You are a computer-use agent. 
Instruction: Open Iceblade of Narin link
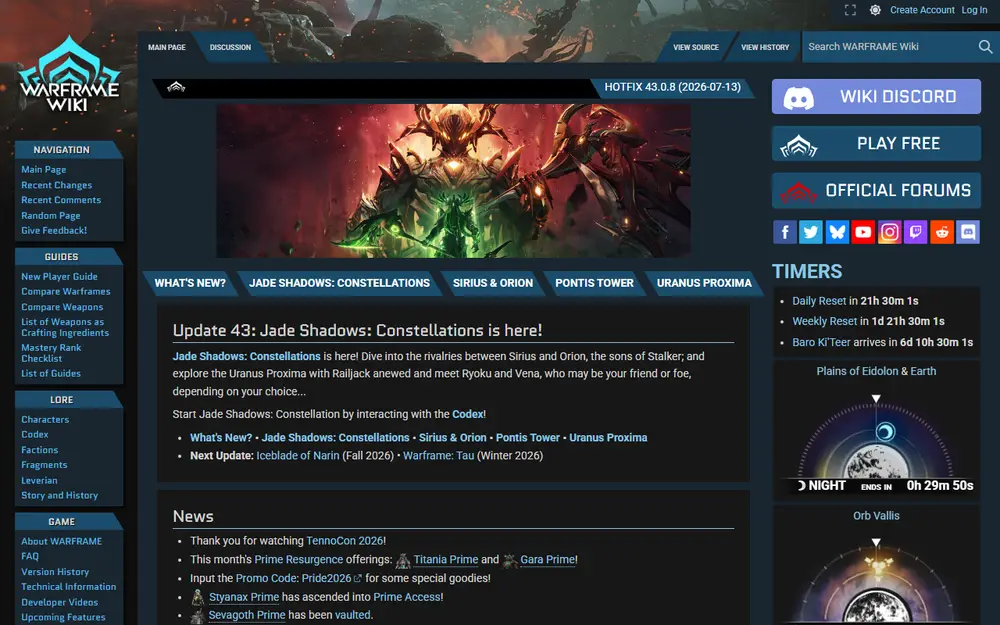click(298, 456)
